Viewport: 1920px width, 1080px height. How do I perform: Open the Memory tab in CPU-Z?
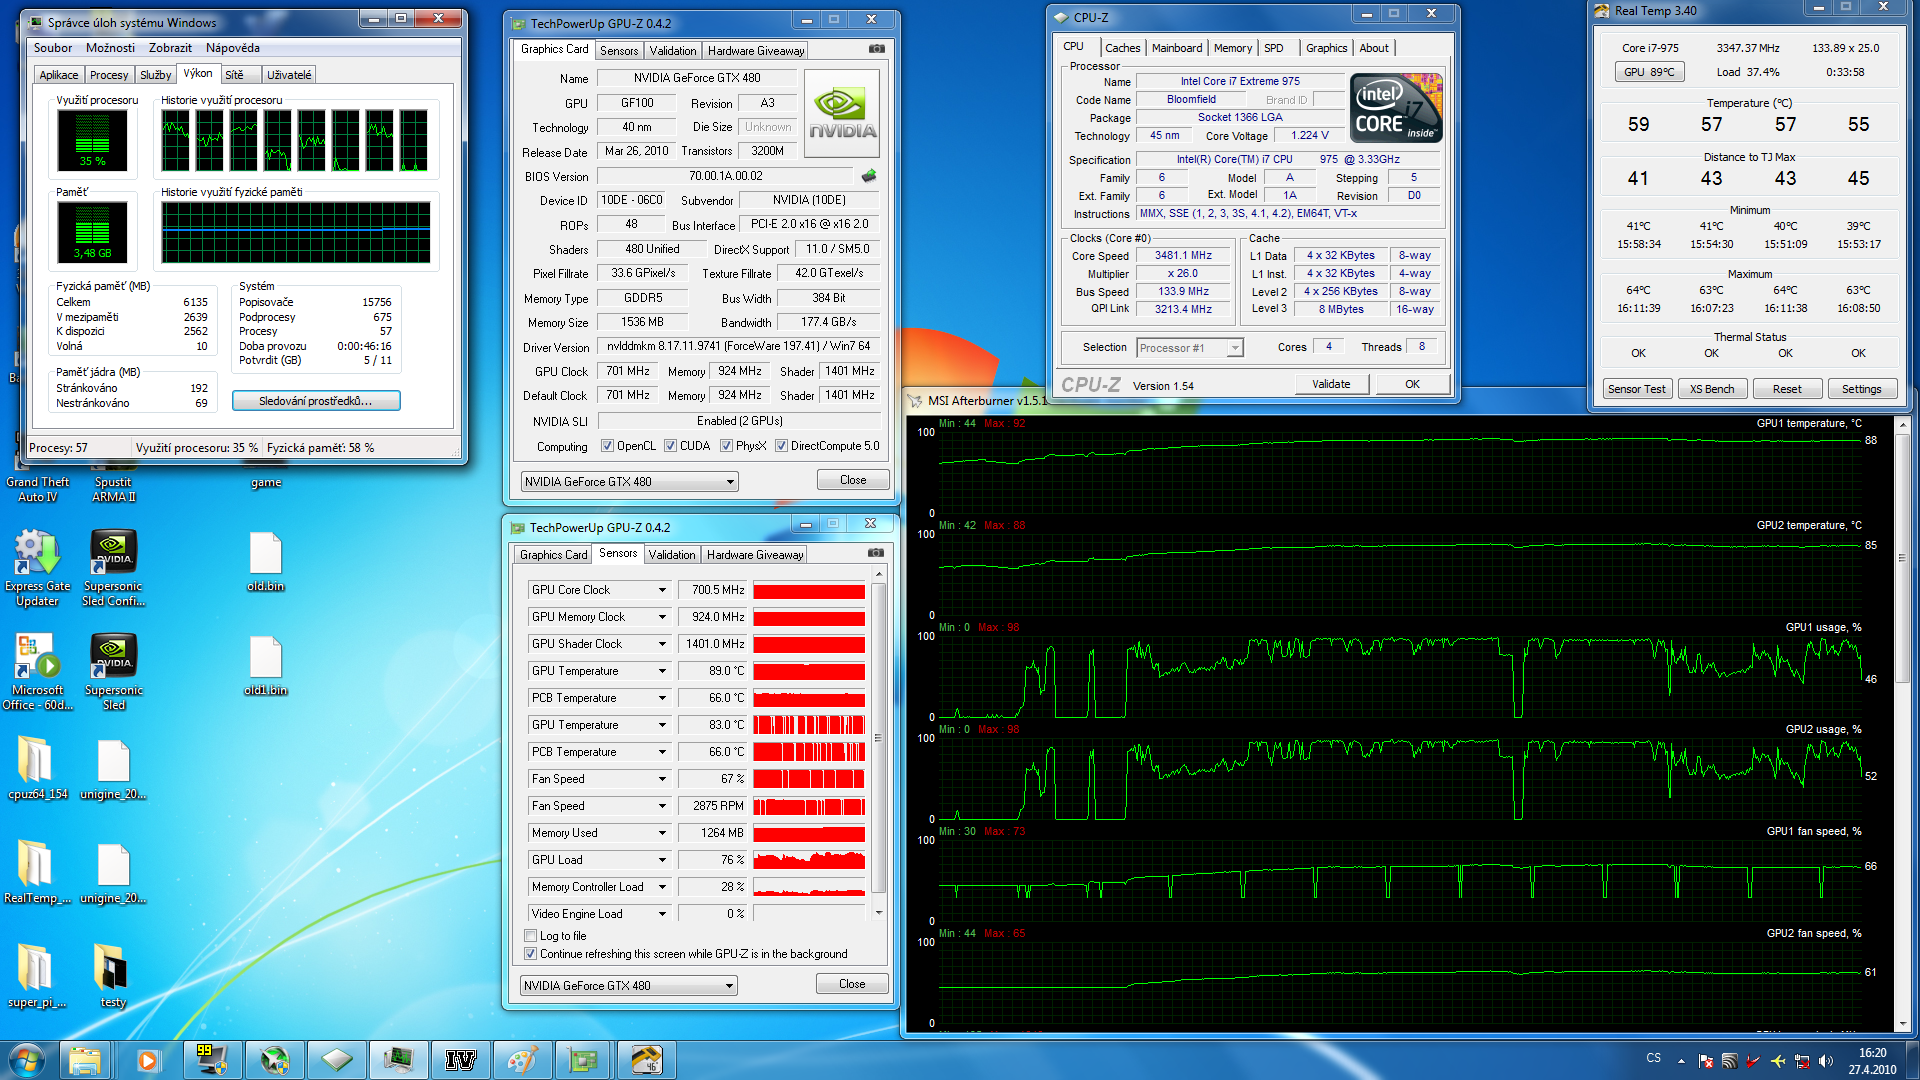pyautogui.click(x=1233, y=48)
